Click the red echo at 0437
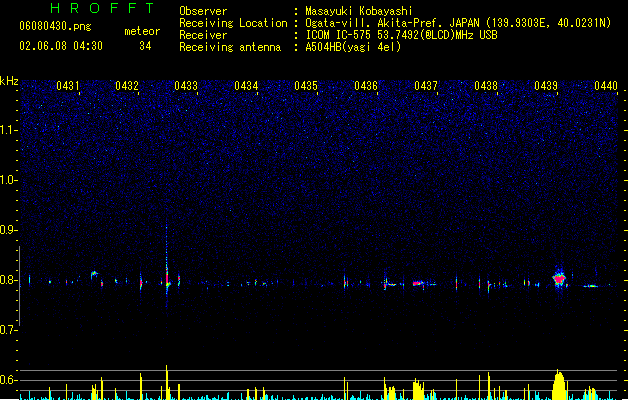629x400 pixels. pyautogui.click(x=418, y=283)
